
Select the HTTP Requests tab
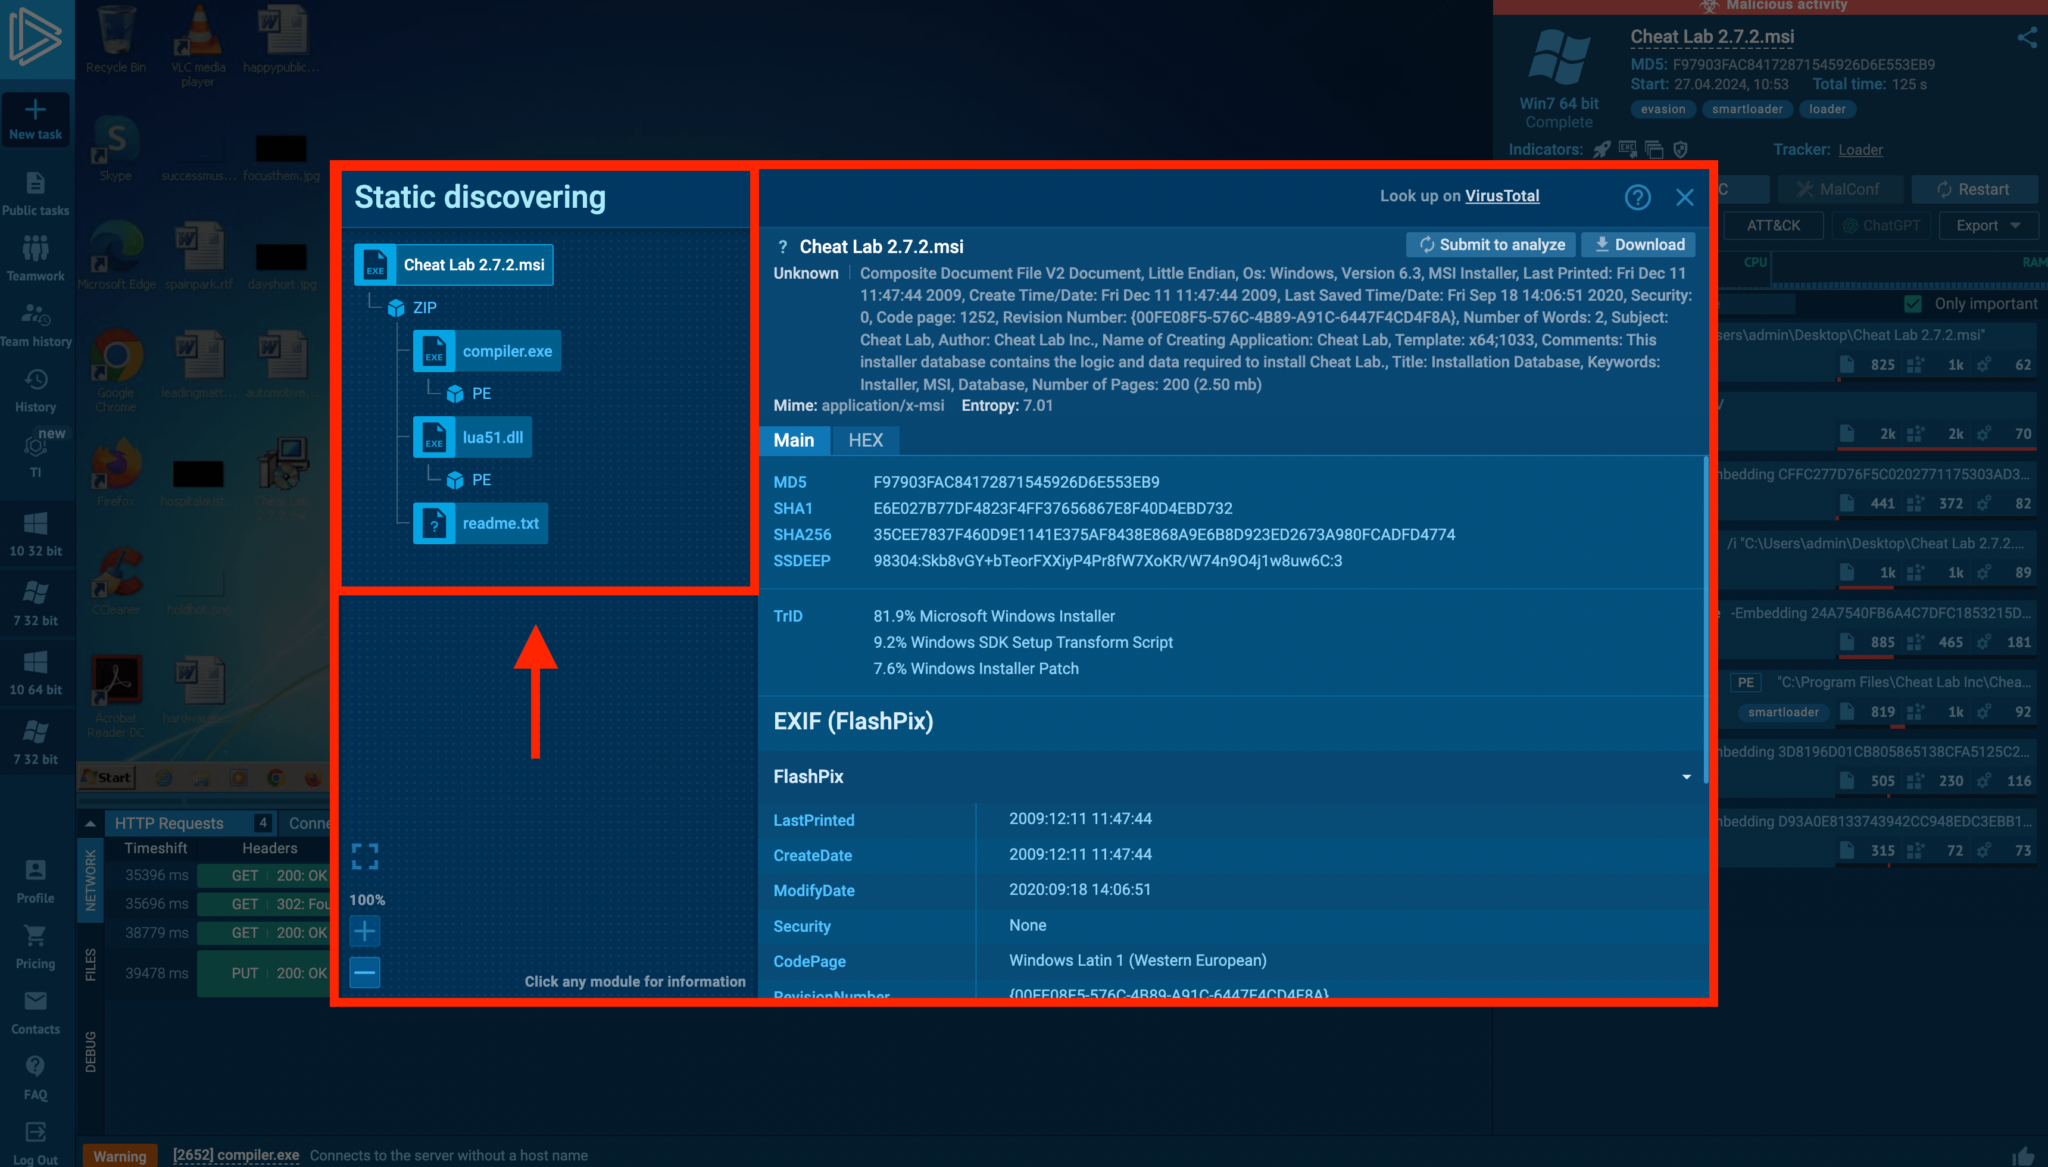pyautogui.click(x=169, y=823)
